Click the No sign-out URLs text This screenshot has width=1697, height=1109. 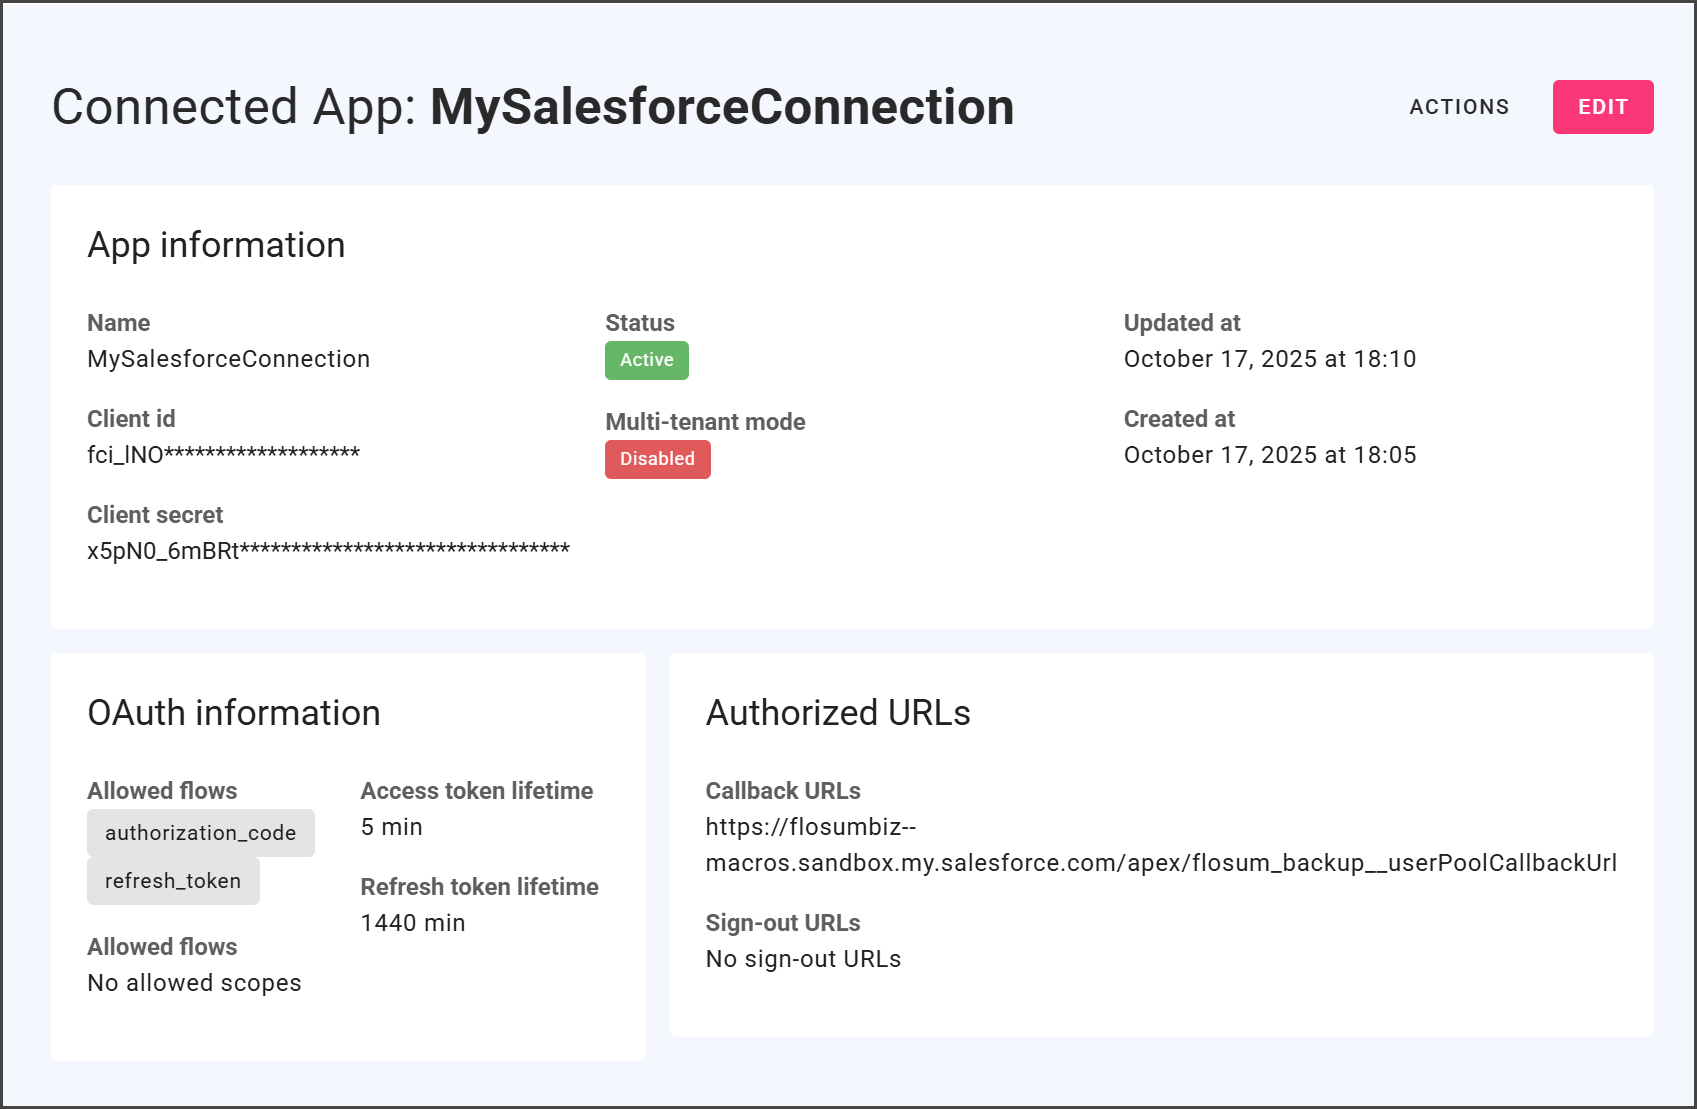coord(803,959)
